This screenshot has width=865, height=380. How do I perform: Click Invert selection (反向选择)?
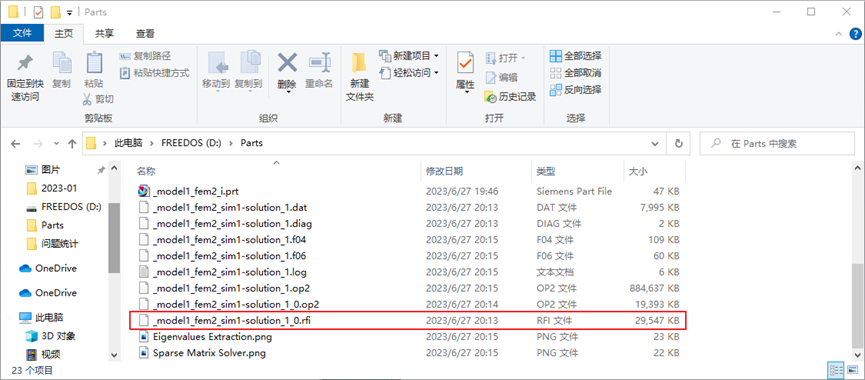coord(575,89)
